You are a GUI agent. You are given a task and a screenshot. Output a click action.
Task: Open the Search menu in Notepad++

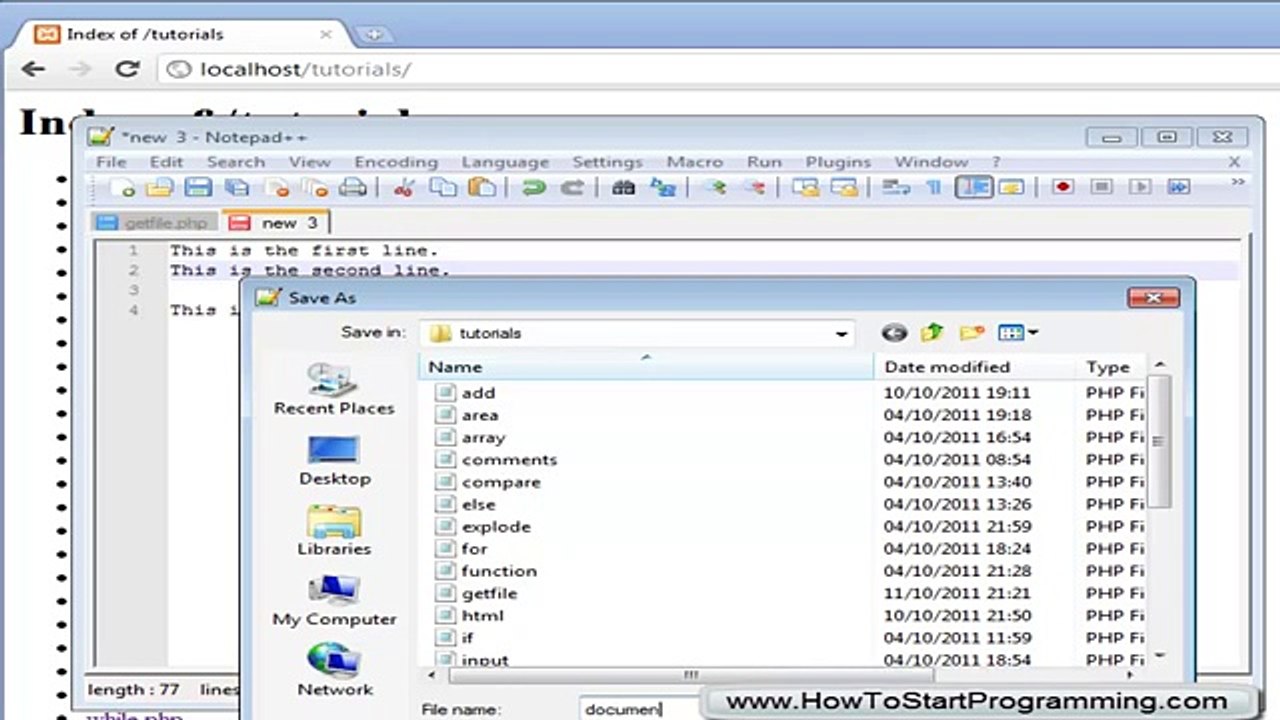pyautogui.click(x=236, y=162)
